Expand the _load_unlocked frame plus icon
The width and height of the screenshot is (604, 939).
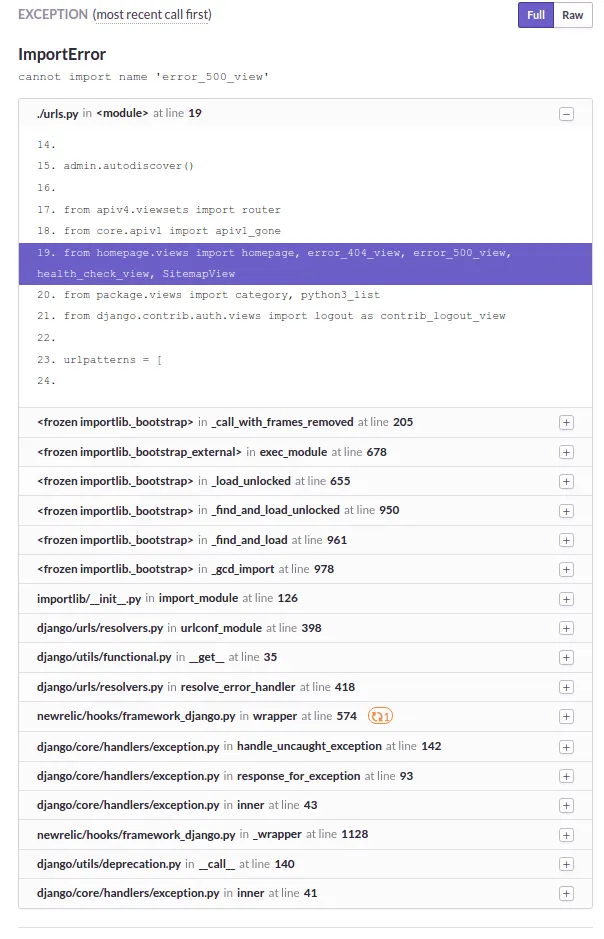coord(566,481)
